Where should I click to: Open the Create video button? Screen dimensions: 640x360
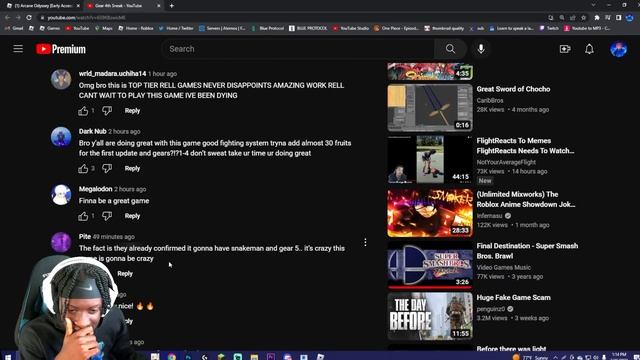coord(565,49)
